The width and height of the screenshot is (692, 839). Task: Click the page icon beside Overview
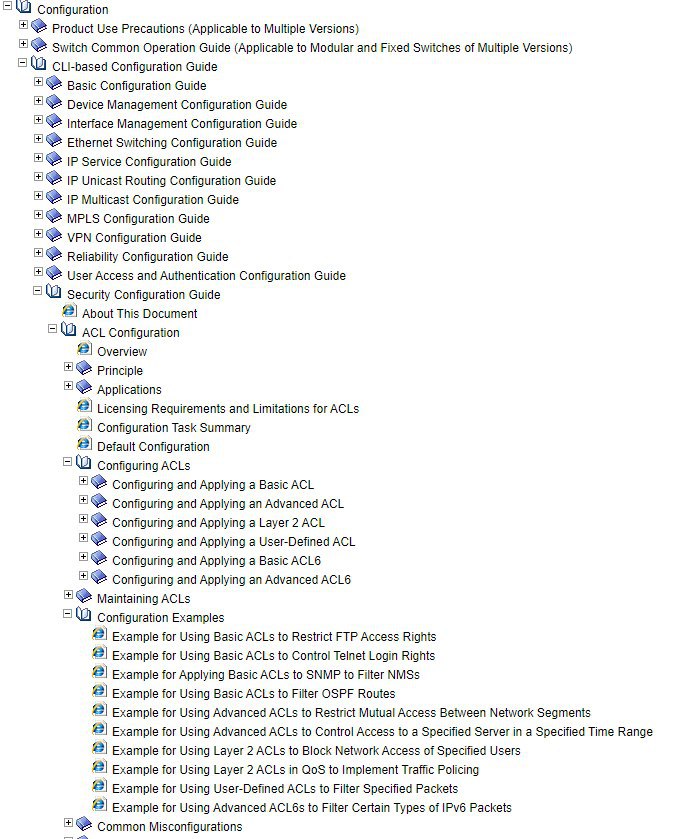pyautogui.click(x=85, y=348)
